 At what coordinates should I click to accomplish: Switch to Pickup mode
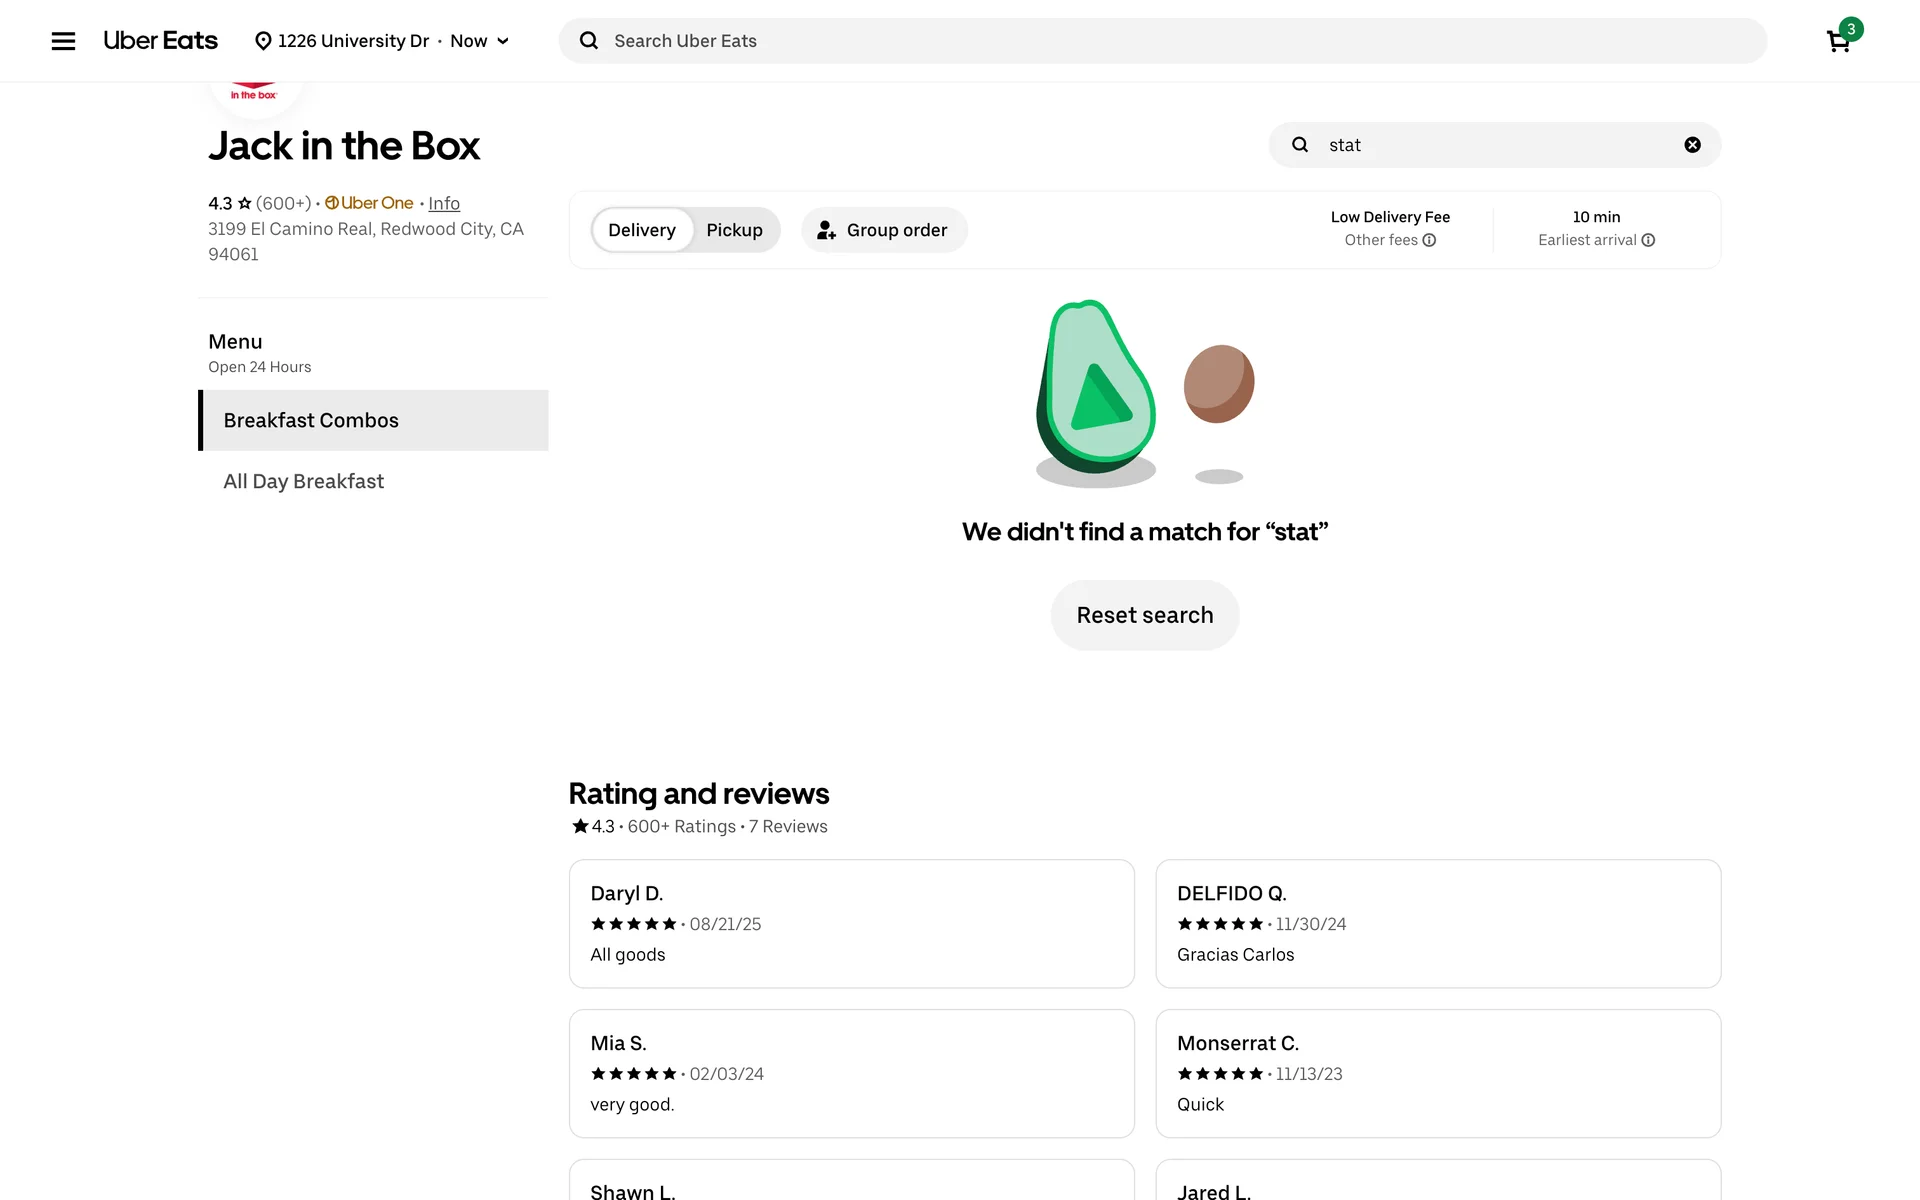pyautogui.click(x=734, y=230)
